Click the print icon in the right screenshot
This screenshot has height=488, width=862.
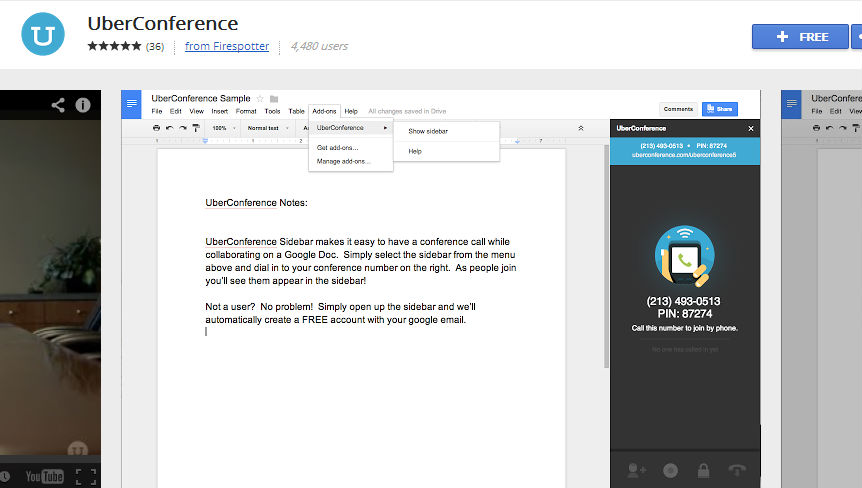pyautogui.click(x=816, y=127)
